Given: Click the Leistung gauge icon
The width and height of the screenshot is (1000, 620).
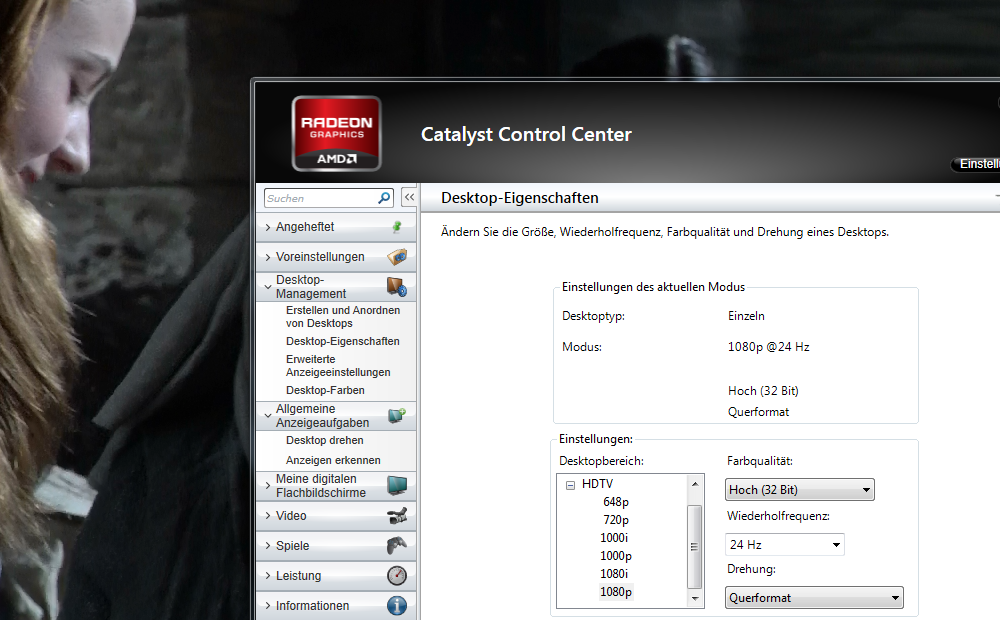Looking at the screenshot, I should [397, 575].
